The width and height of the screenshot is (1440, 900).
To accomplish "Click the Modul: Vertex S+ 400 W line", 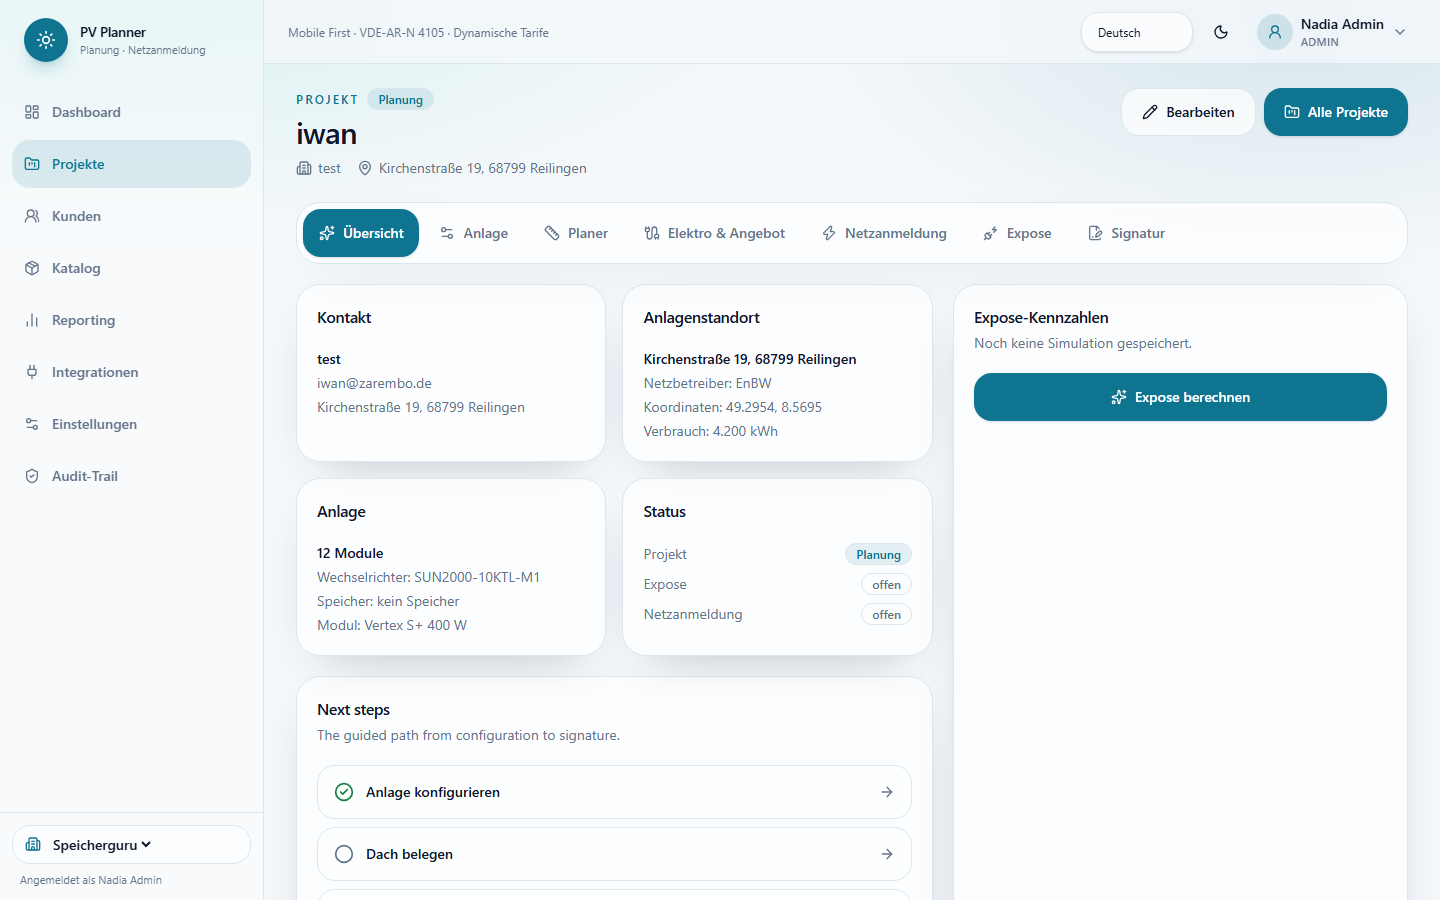I will pyautogui.click(x=392, y=625).
